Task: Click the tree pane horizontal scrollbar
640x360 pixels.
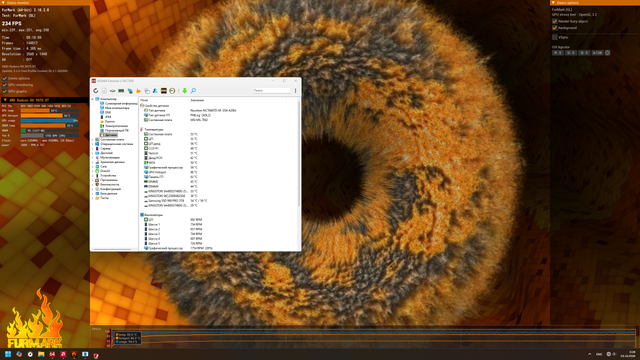Action: click(112, 249)
